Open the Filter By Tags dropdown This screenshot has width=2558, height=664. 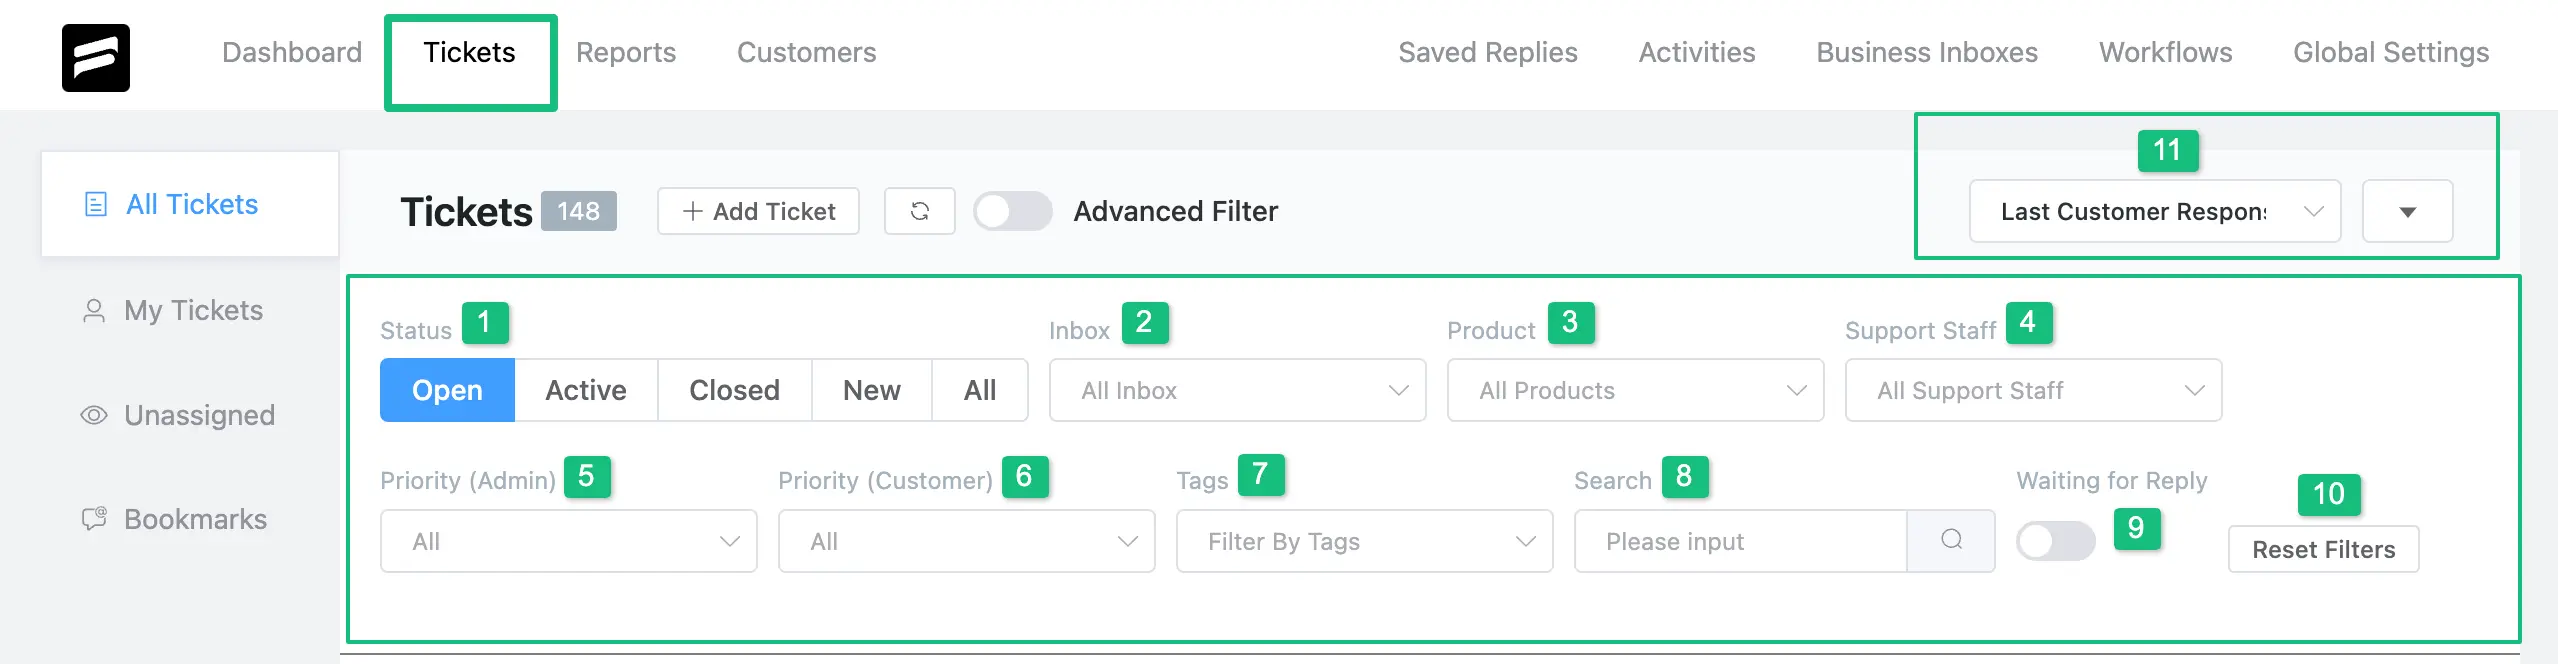pos(1364,541)
